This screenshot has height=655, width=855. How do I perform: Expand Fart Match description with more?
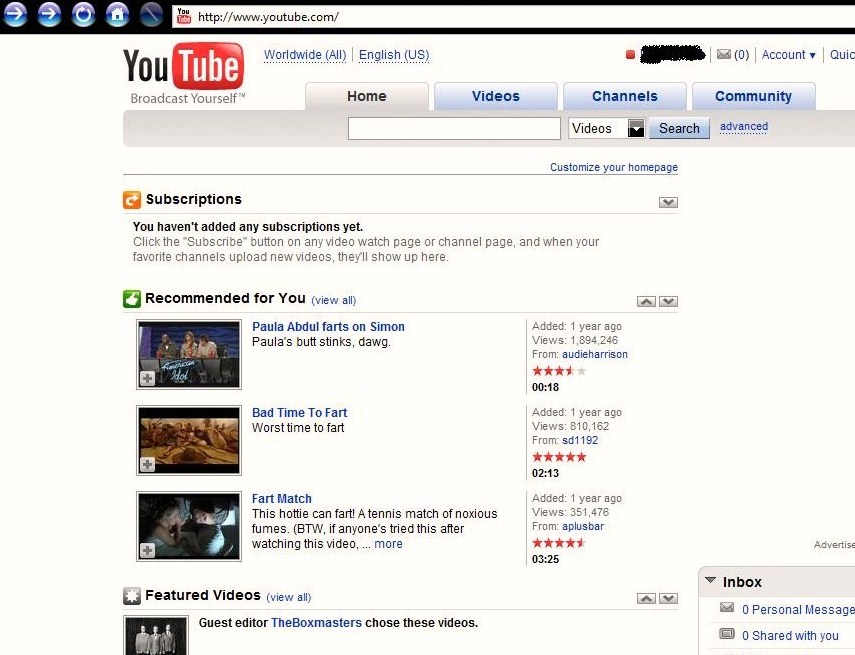[x=388, y=544]
